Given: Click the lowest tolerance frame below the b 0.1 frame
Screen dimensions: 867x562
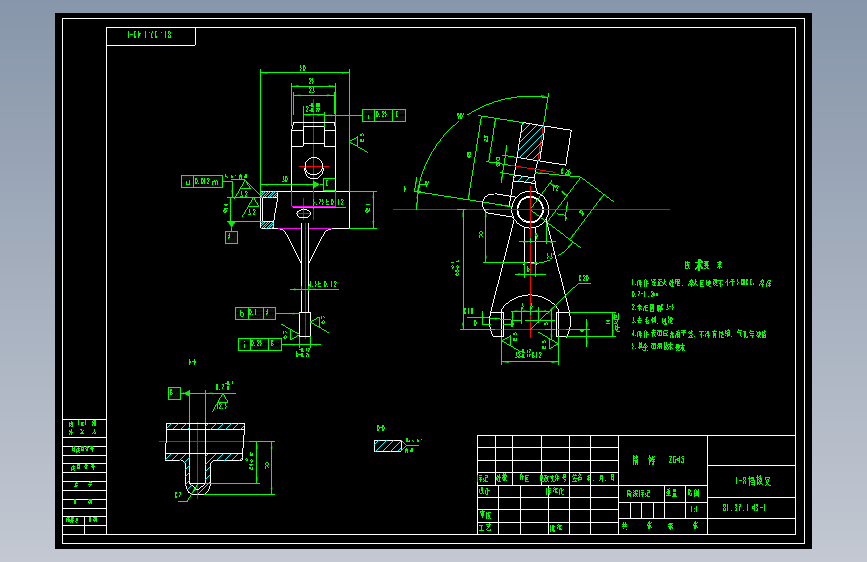Looking at the screenshot, I should pyautogui.click(x=260, y=345).
